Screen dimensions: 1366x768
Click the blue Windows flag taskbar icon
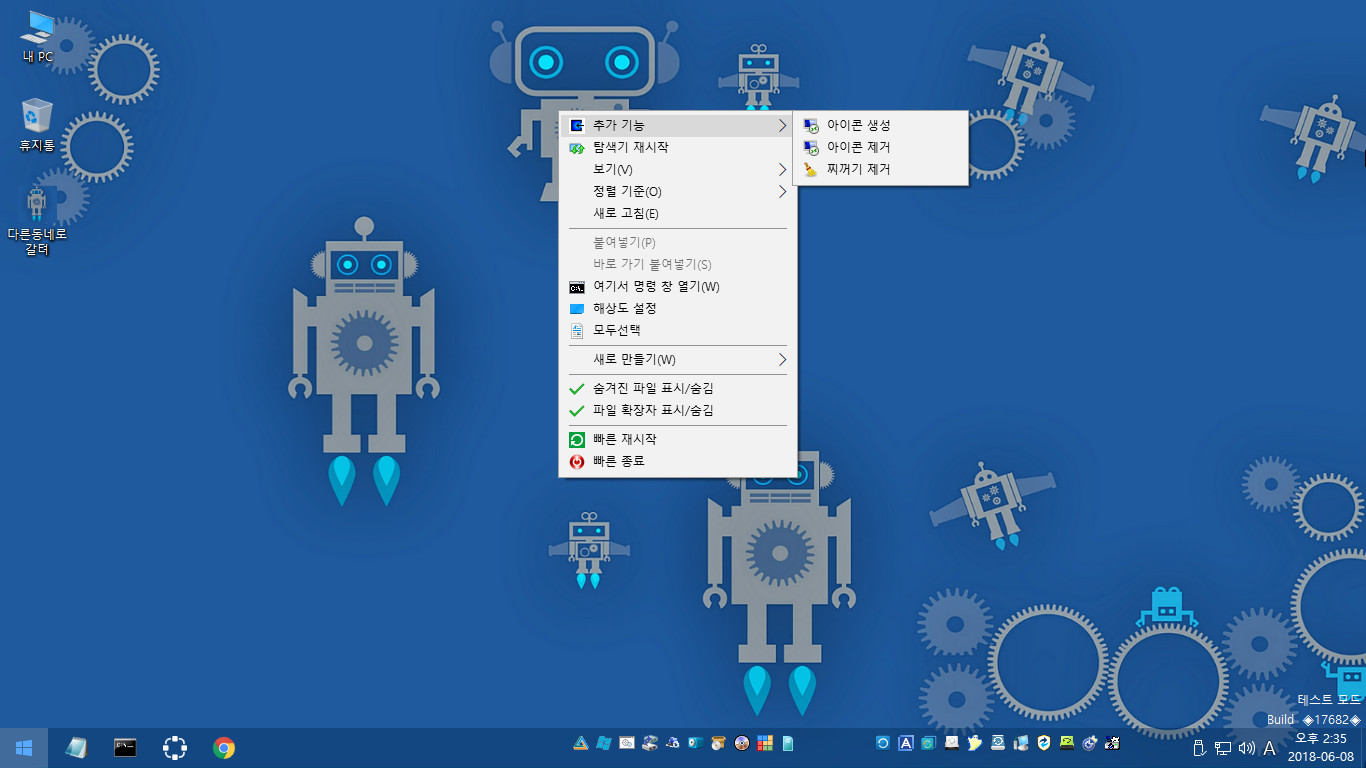coord(604,743)
